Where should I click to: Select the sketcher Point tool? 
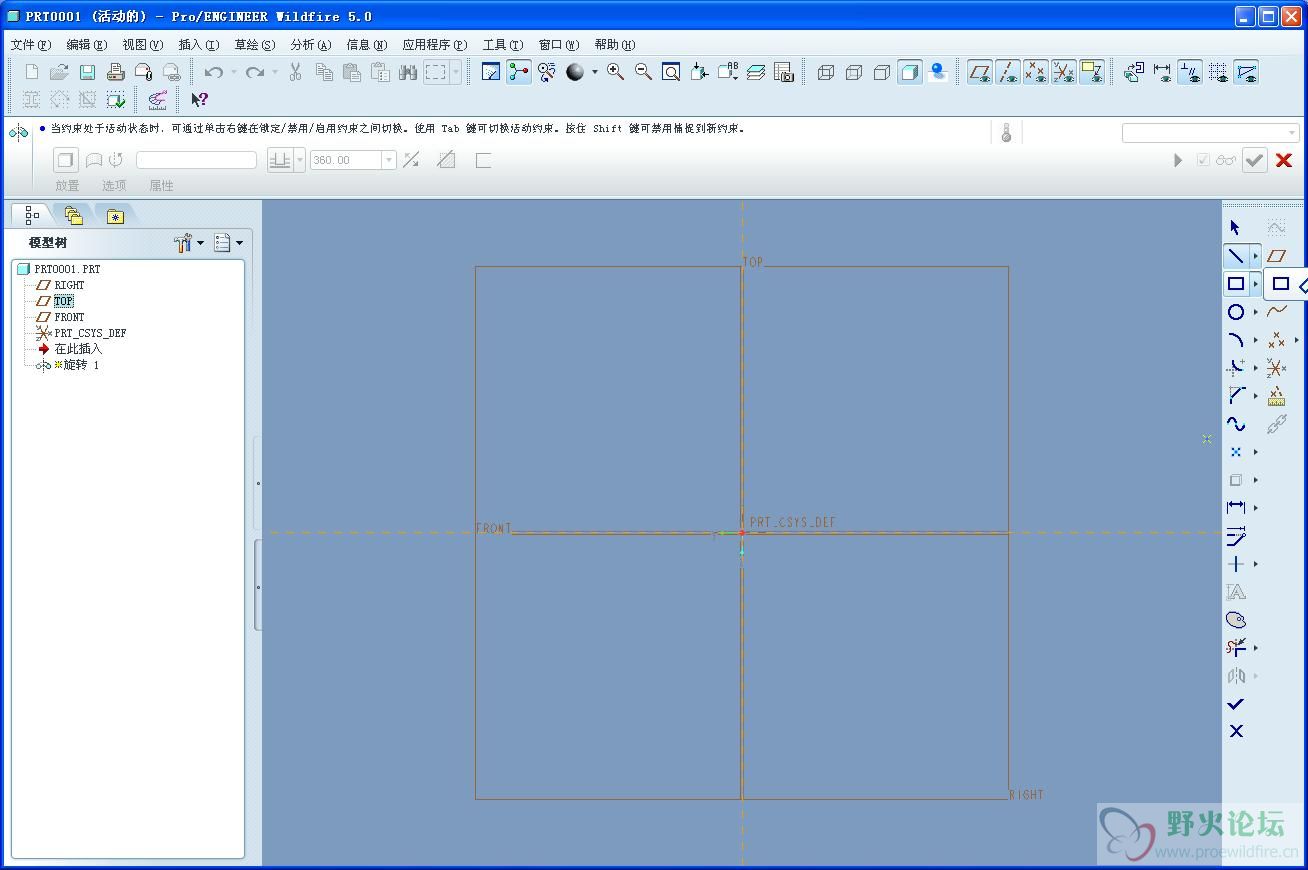coord(1236,452)
